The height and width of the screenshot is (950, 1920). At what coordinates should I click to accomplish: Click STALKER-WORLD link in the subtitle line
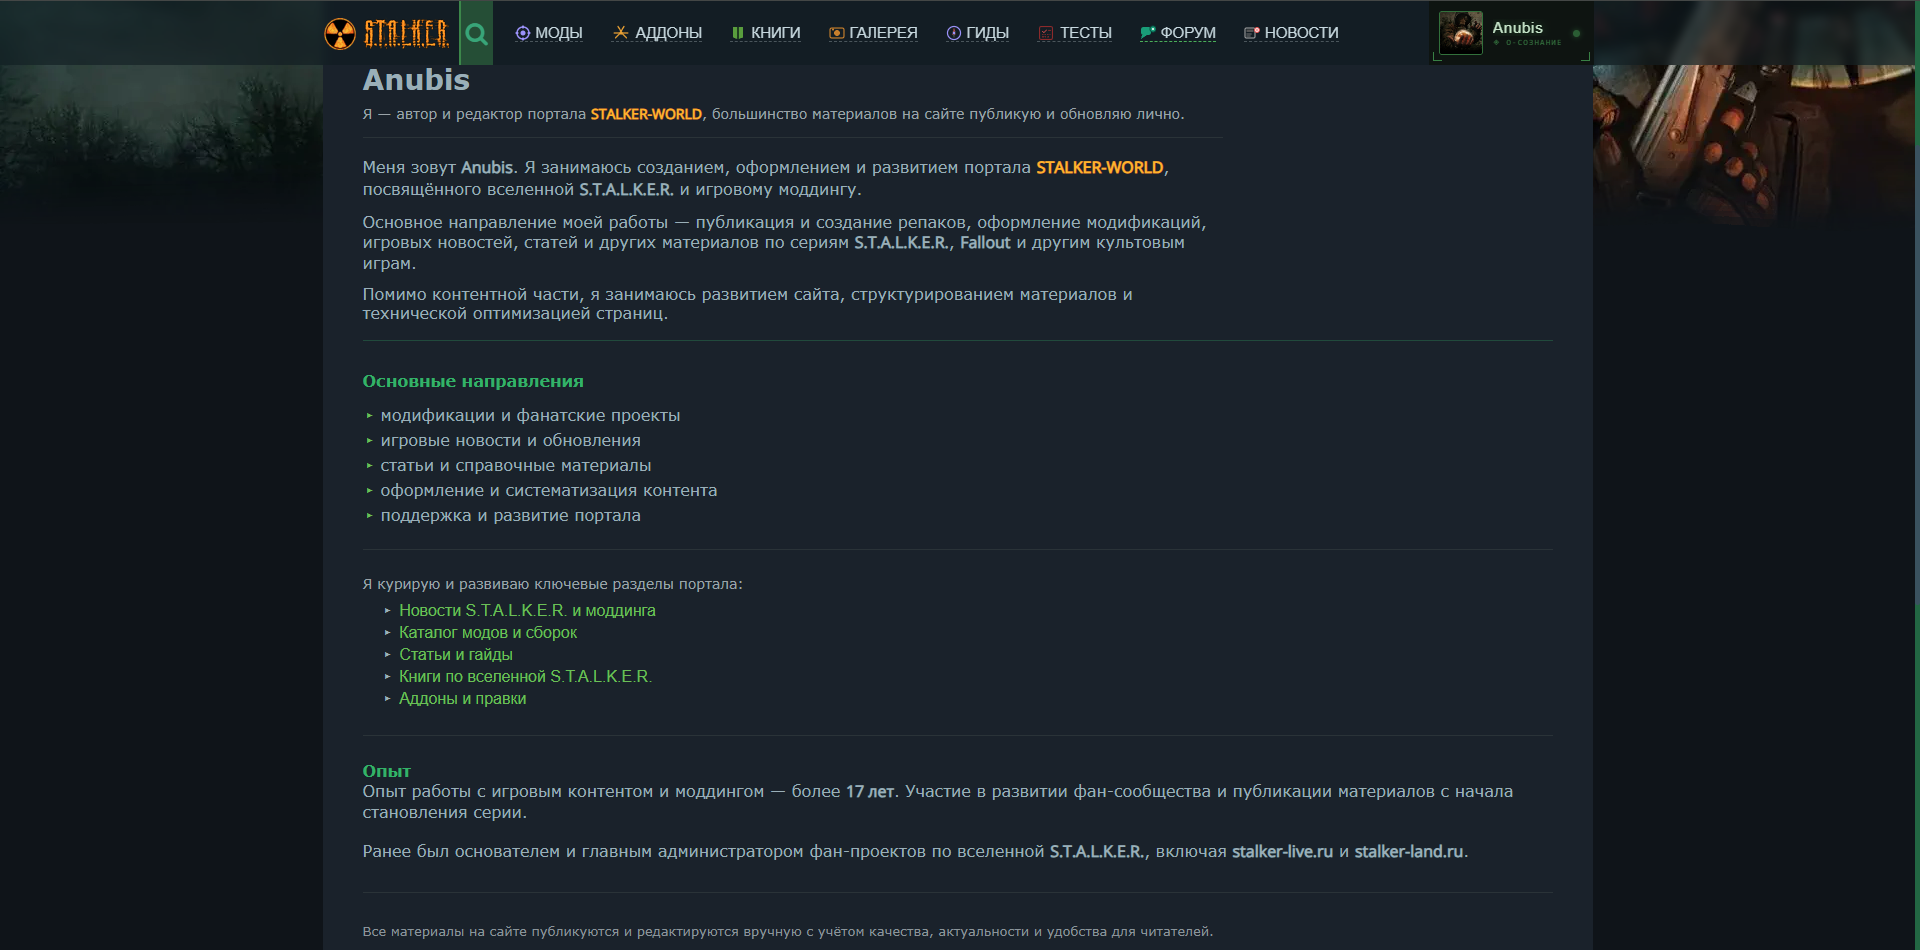(x=646, y=114)
